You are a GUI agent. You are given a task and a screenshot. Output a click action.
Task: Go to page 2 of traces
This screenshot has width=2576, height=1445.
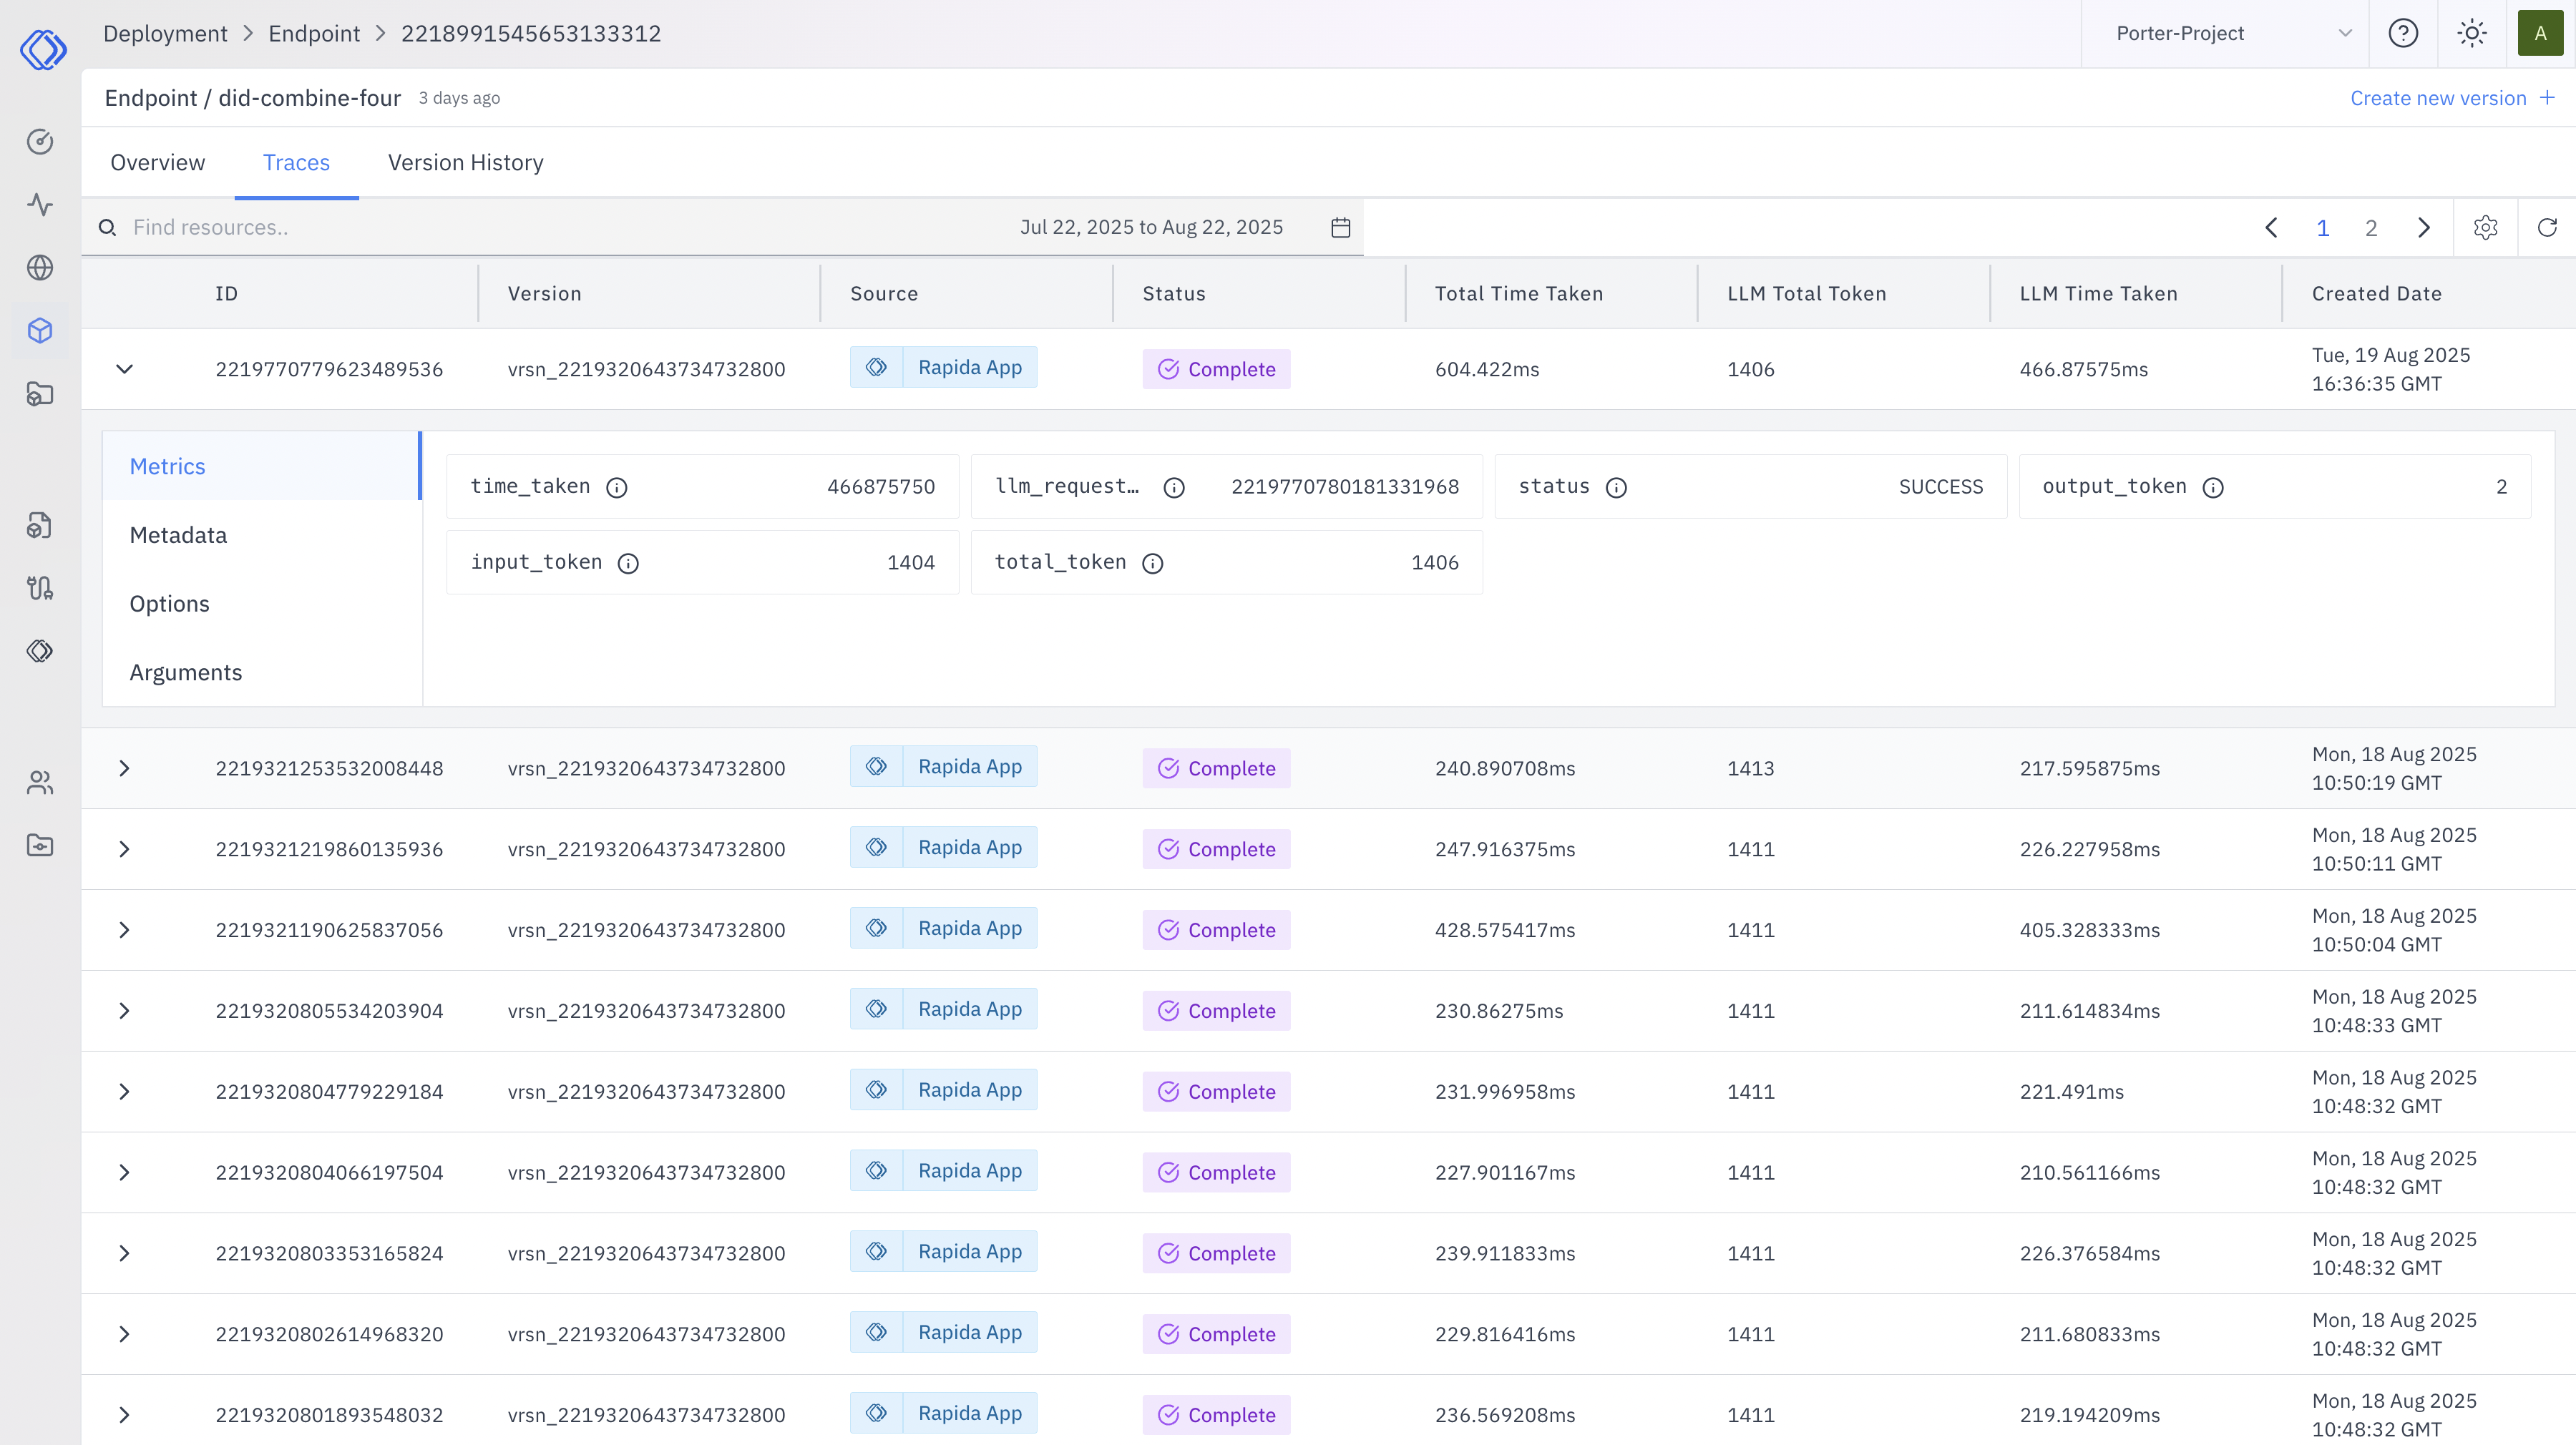point(2370,228)
